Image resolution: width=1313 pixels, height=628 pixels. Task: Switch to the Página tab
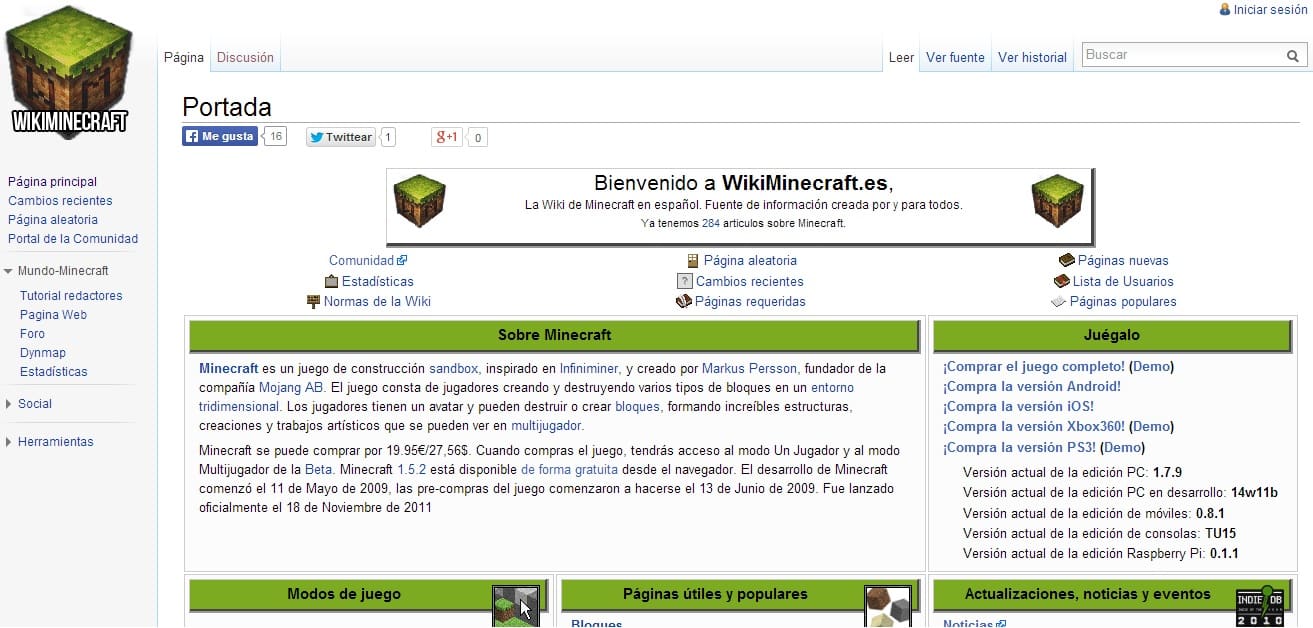(184, 57)
